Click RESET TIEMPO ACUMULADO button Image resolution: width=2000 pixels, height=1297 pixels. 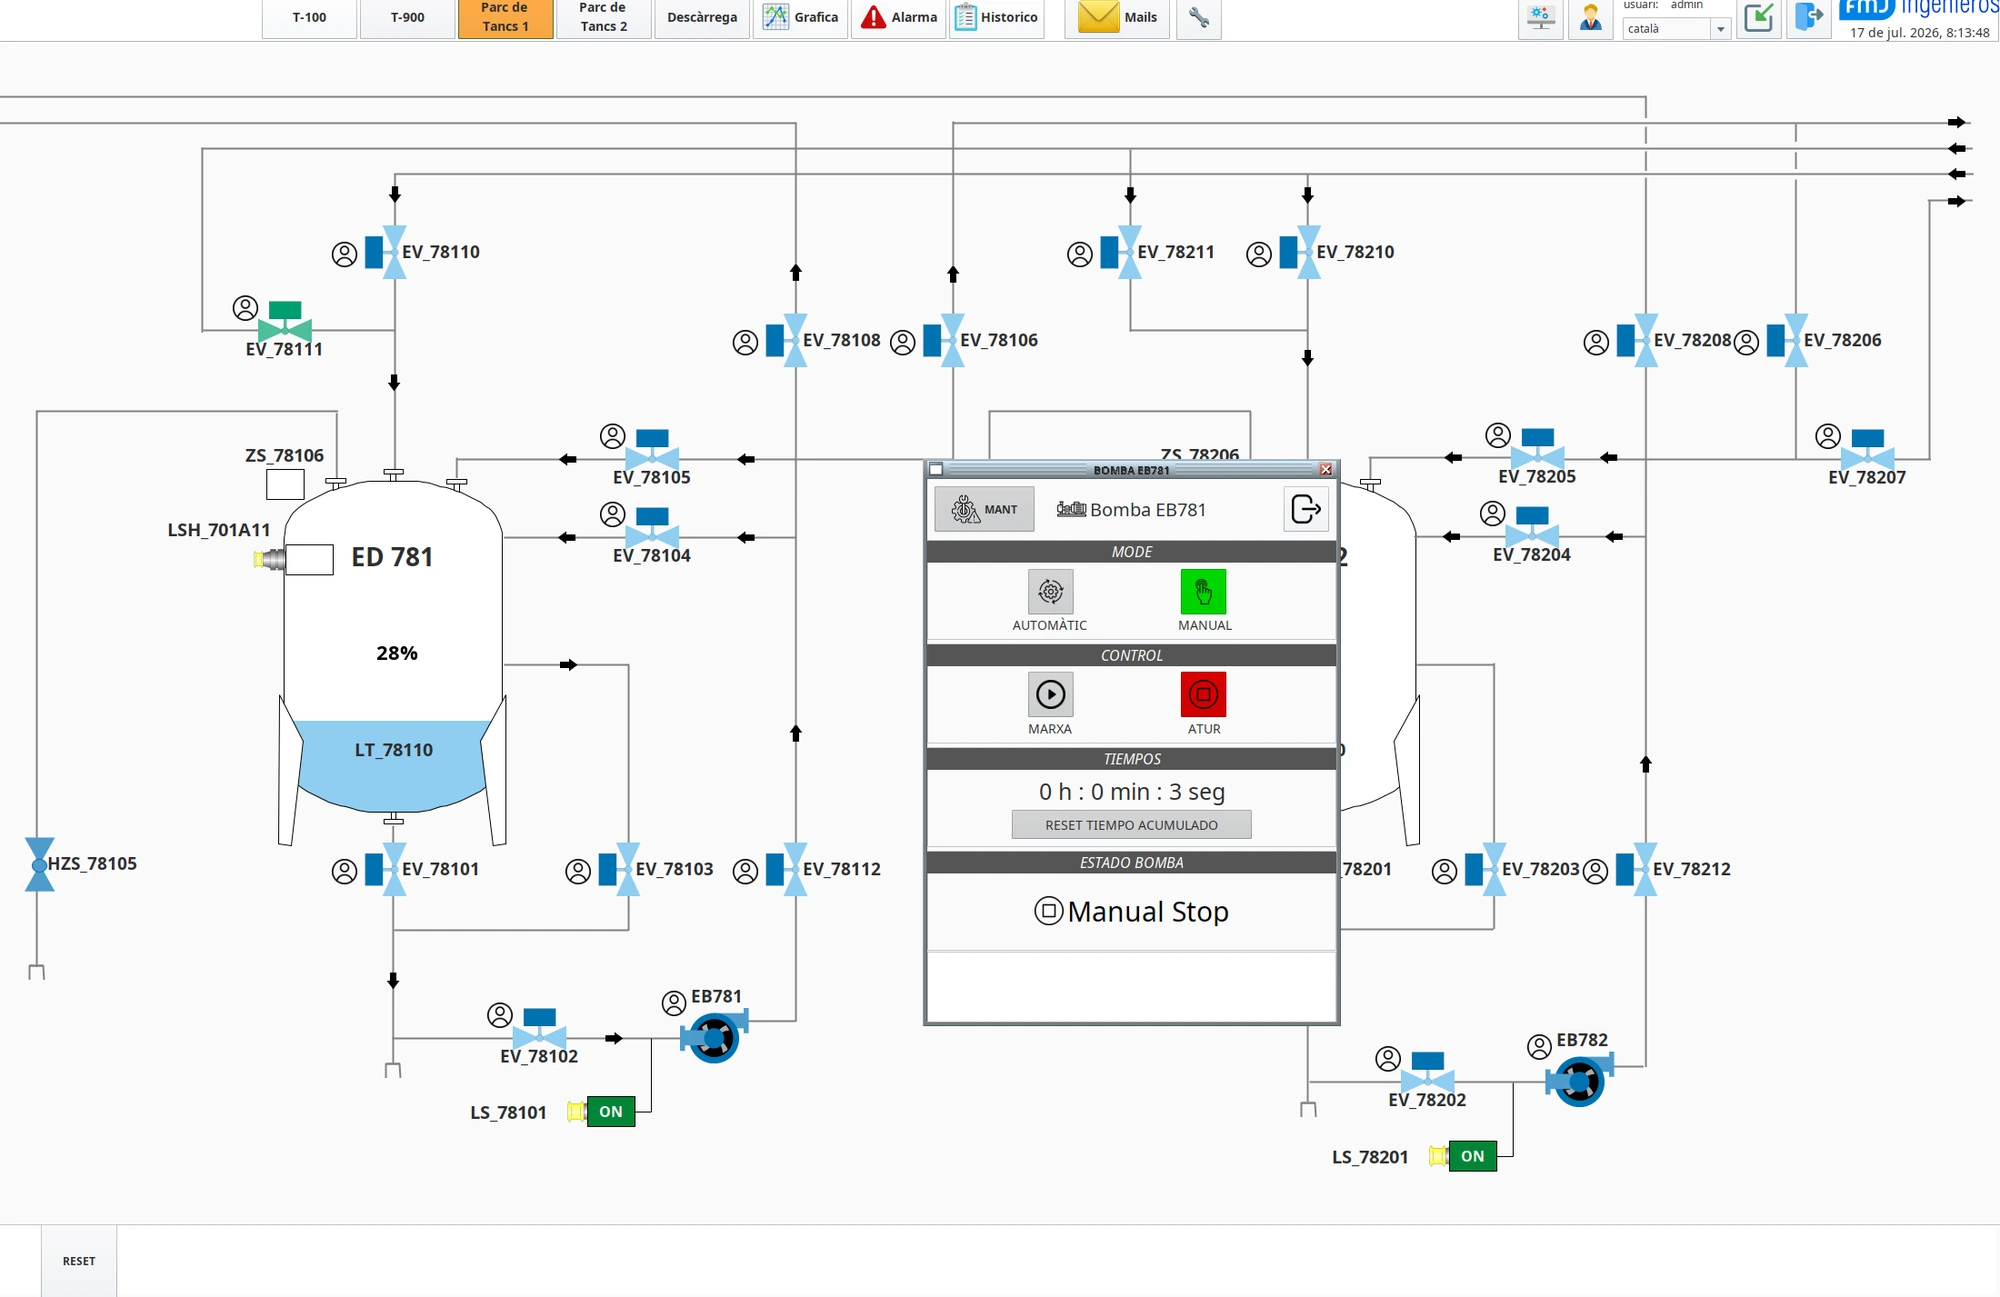1131,825
